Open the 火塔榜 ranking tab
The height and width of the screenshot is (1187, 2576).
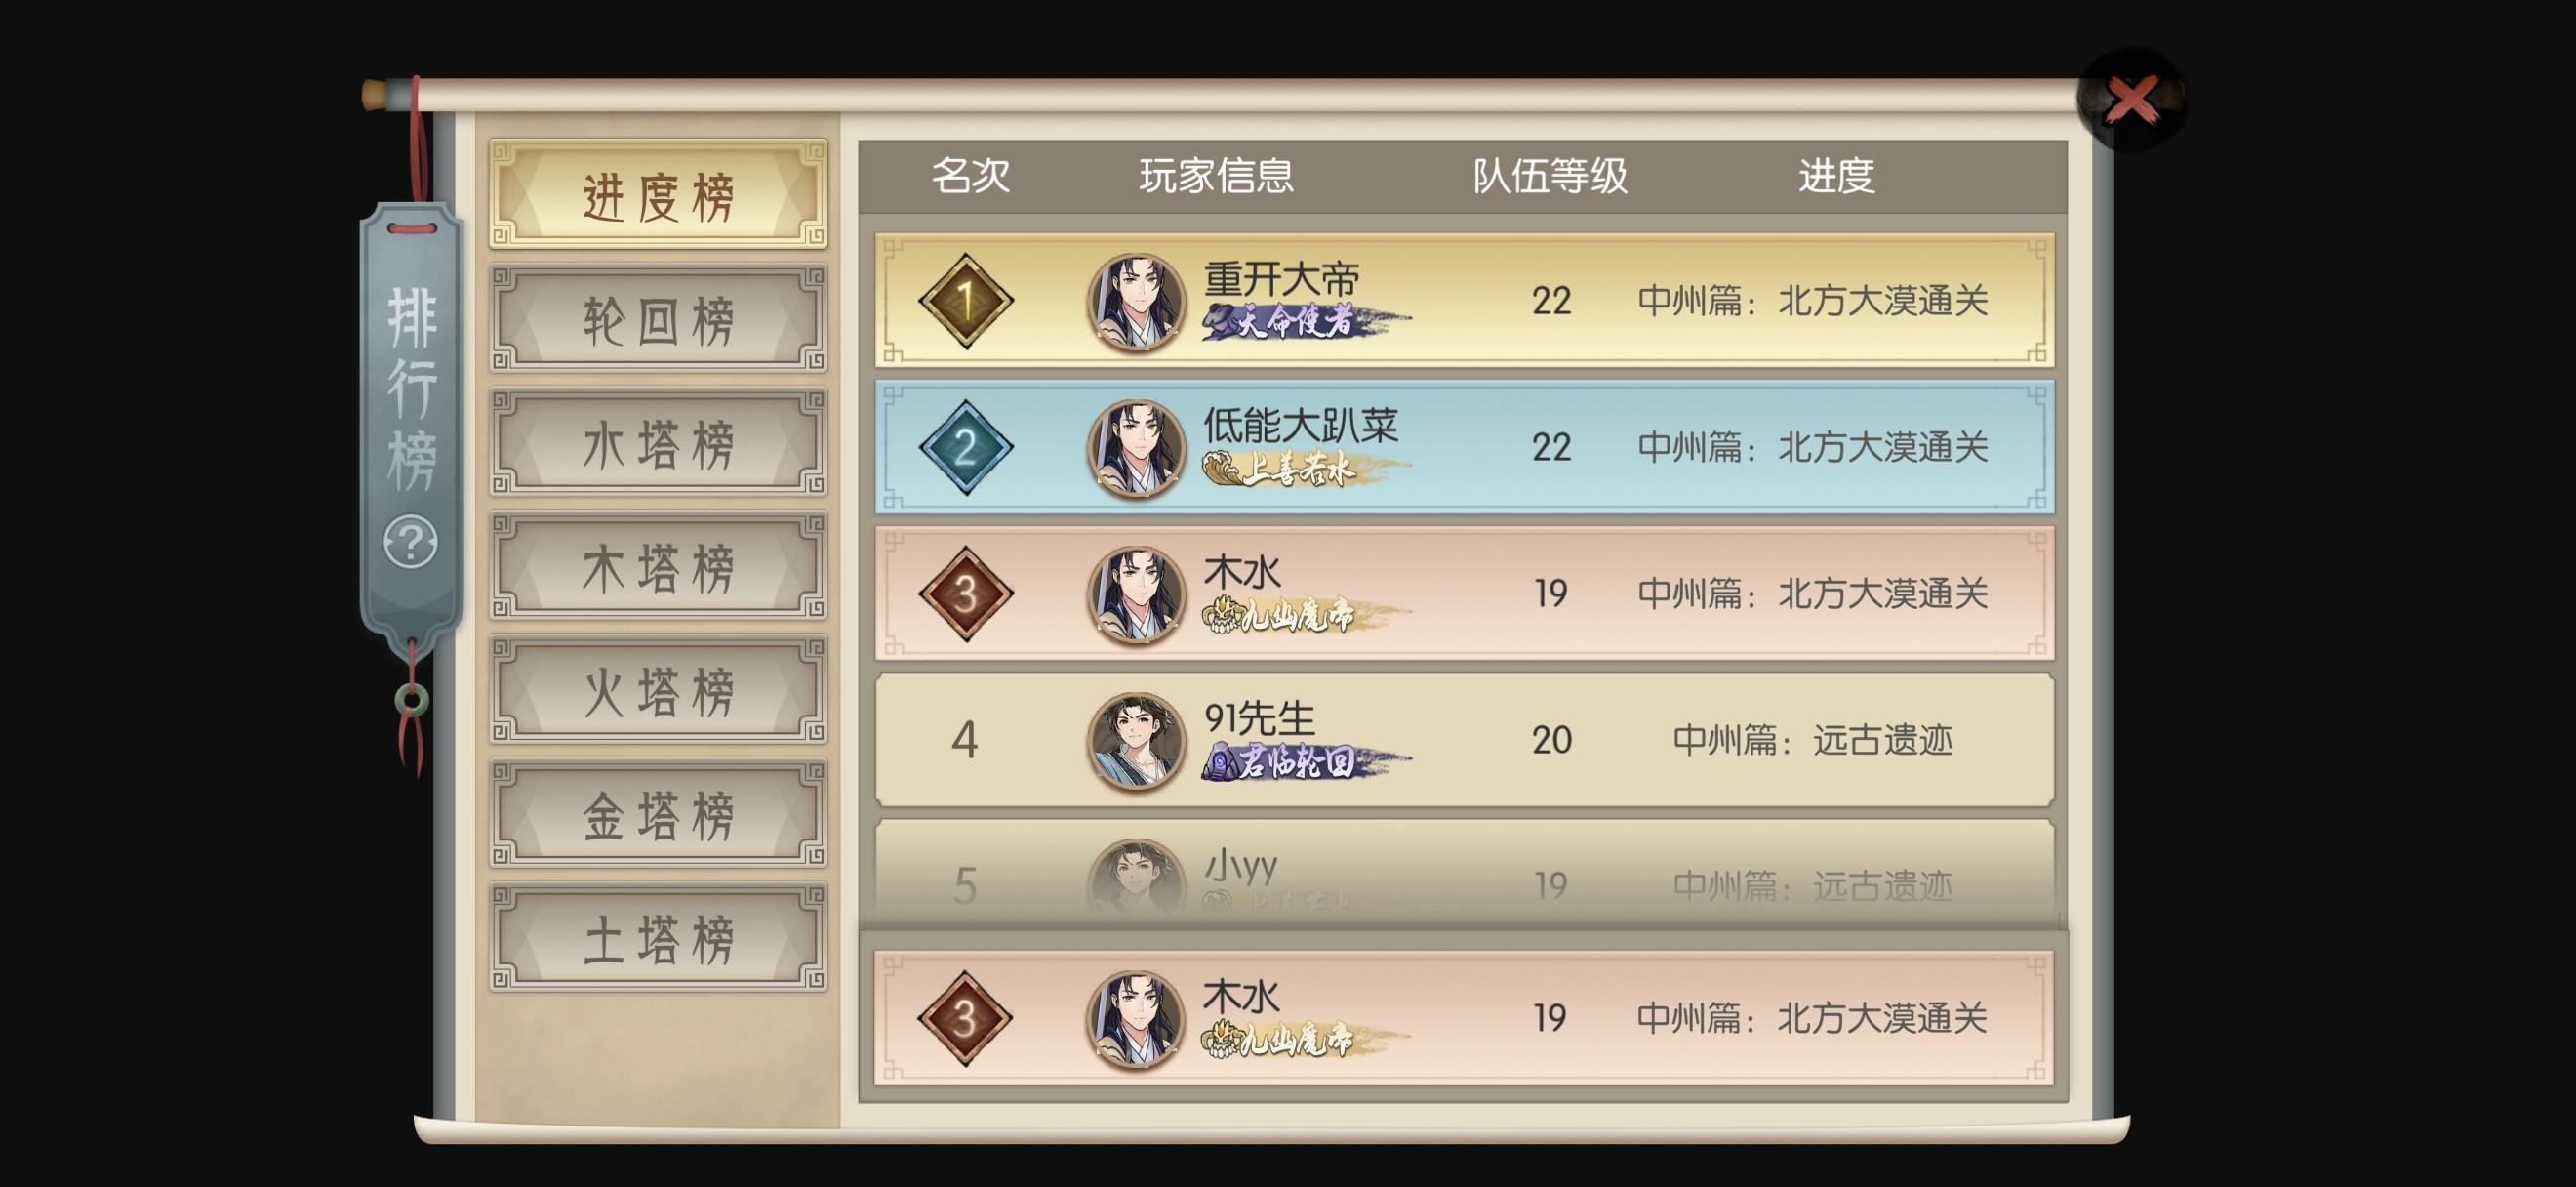click(658, 691)
